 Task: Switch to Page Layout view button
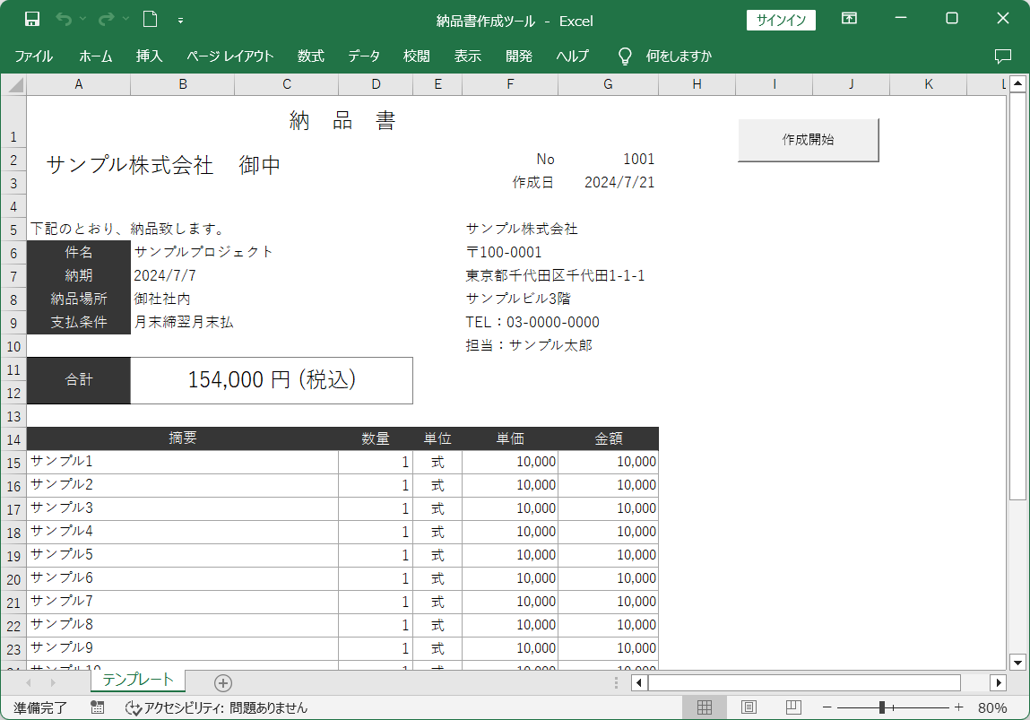(748, 707)
